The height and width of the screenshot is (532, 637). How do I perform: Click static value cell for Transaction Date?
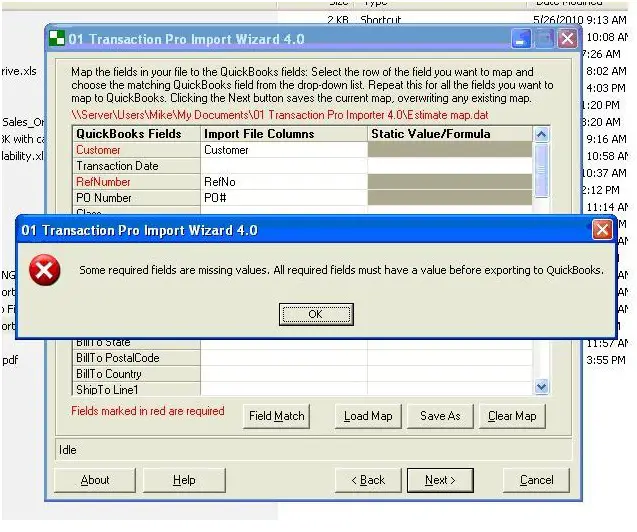(x=450, y=166)
